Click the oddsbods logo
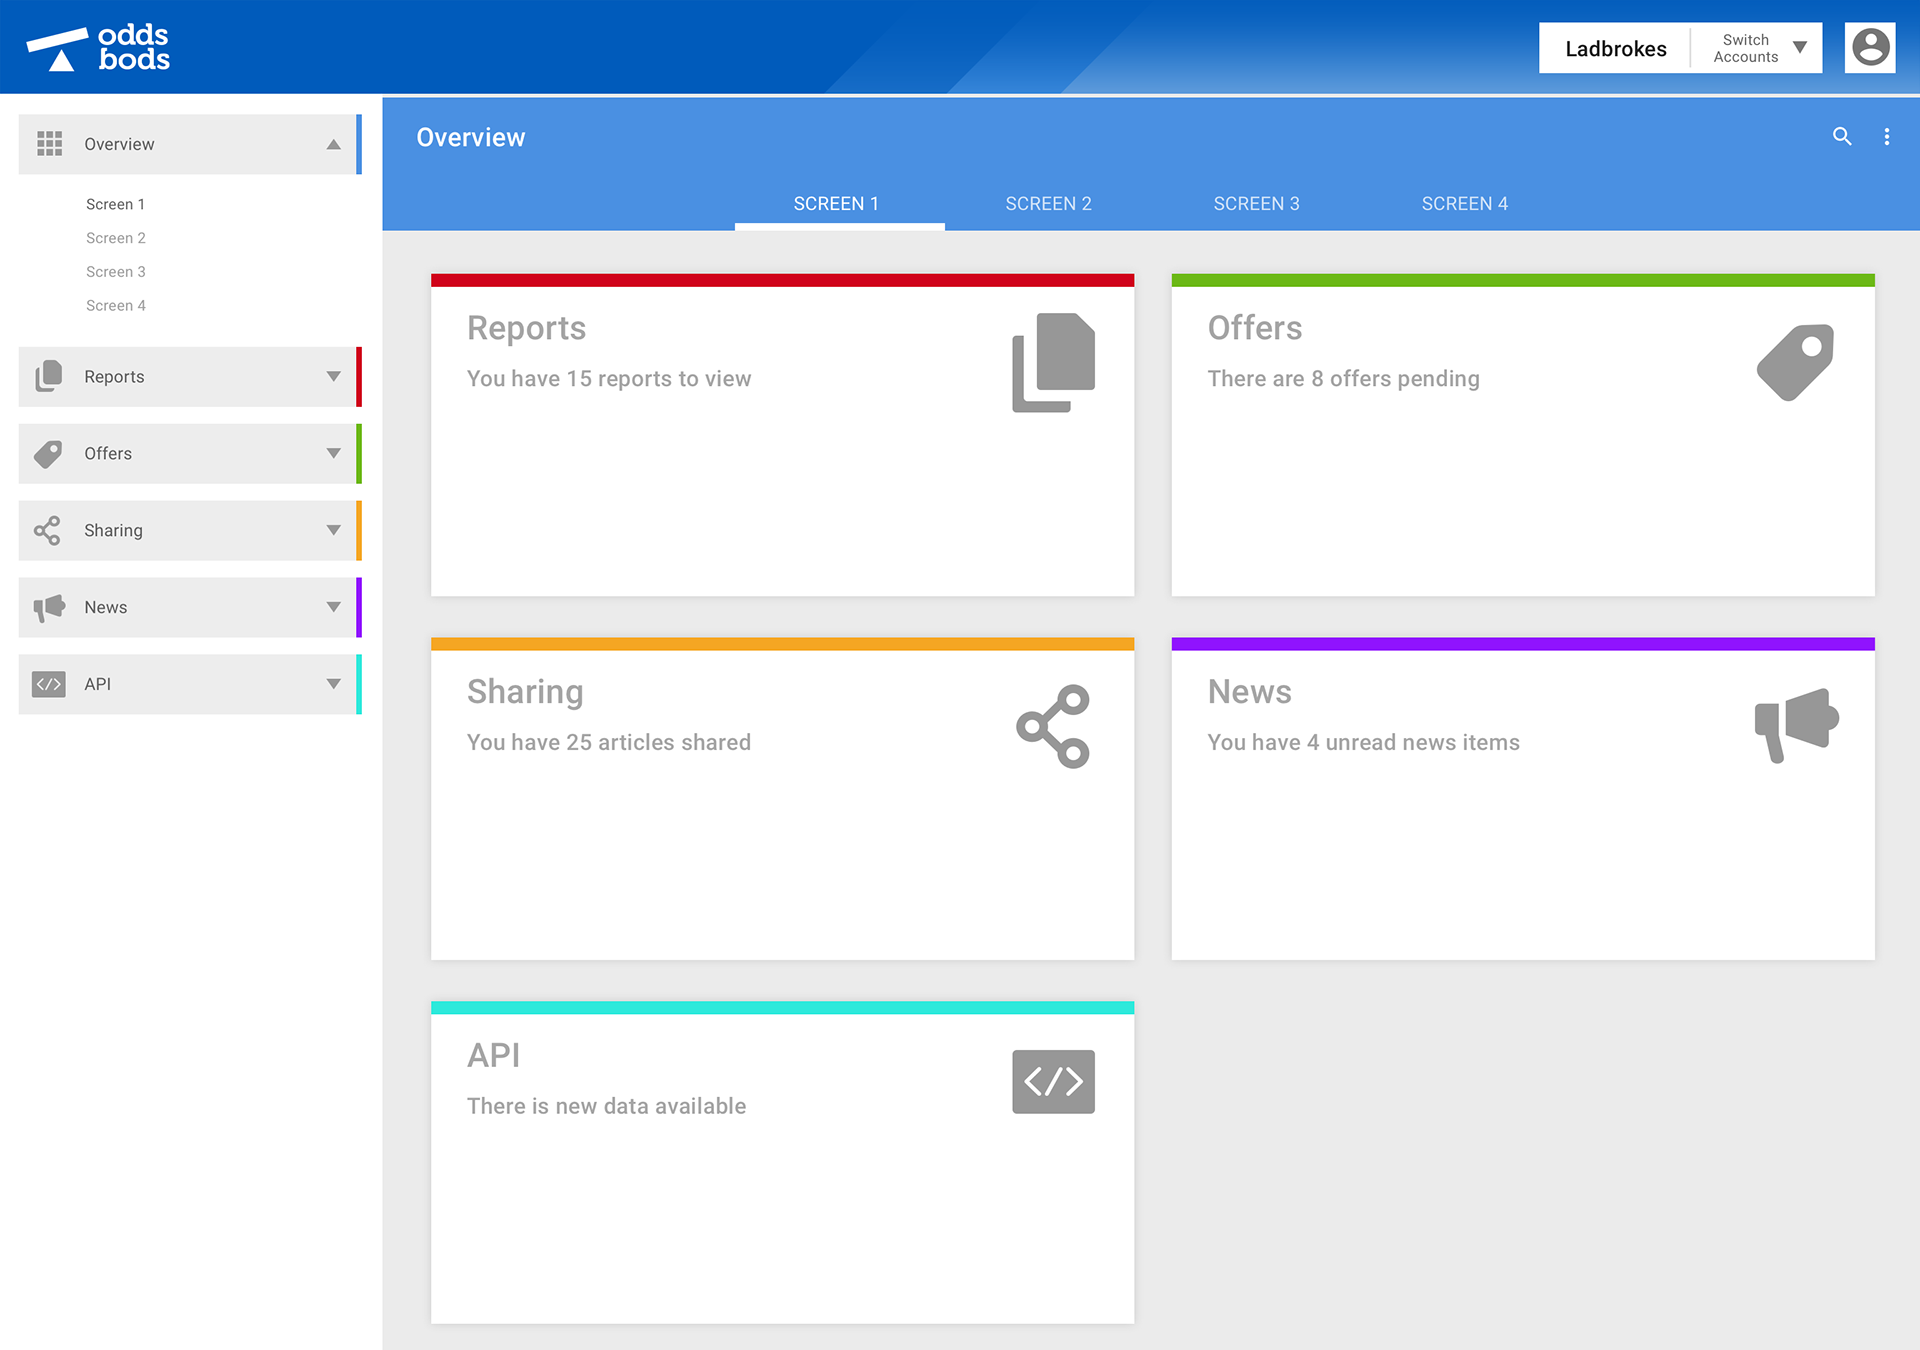Screen dimensions: 1920x1350 (x=98, y=48)
